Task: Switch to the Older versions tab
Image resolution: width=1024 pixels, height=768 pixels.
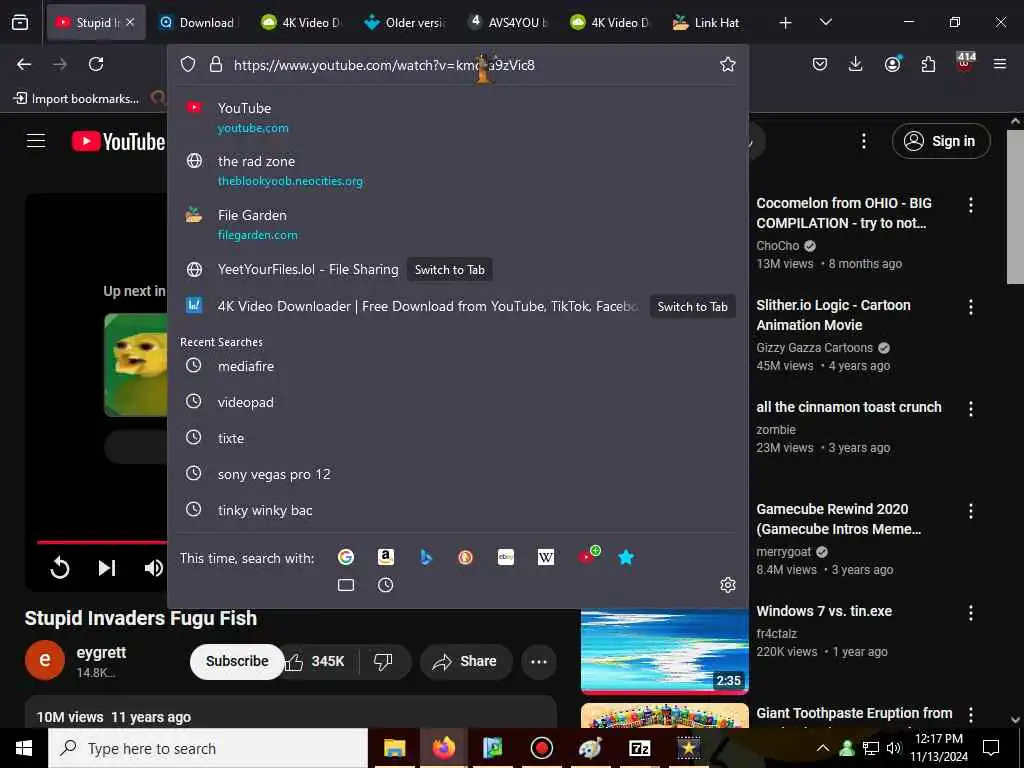Action: click(x=405, y=22)
